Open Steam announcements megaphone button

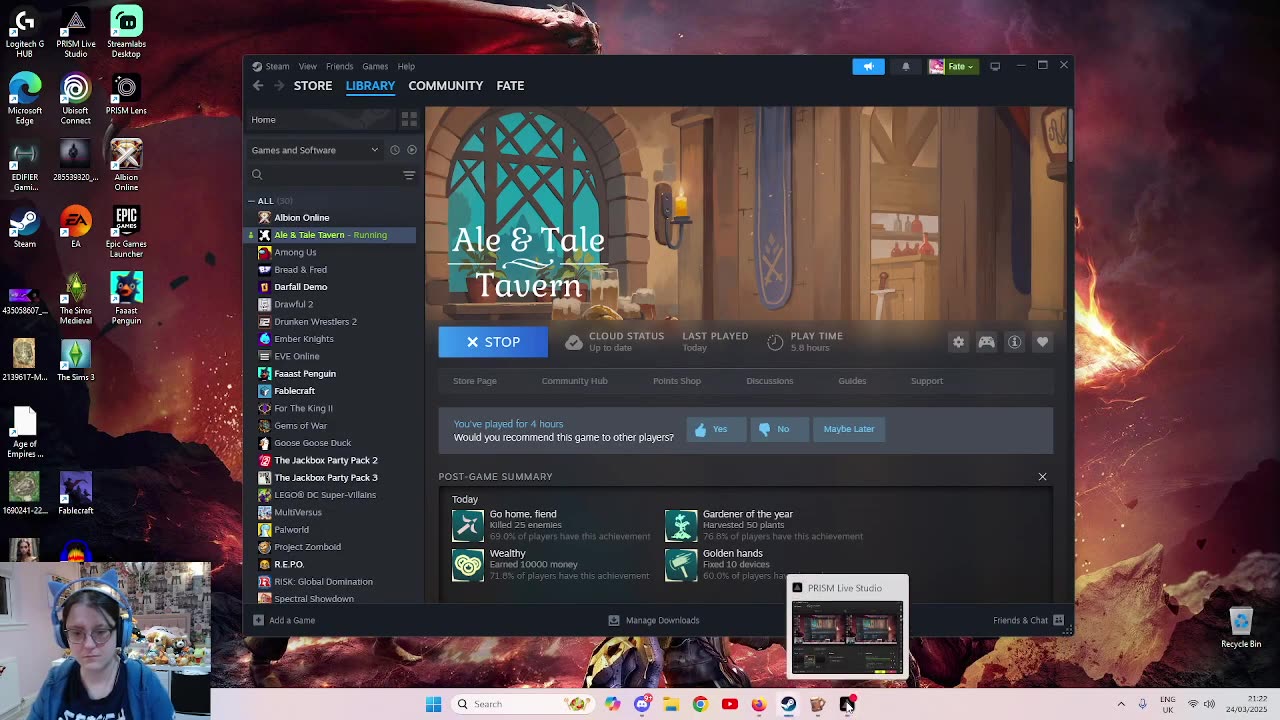[868, 66]
